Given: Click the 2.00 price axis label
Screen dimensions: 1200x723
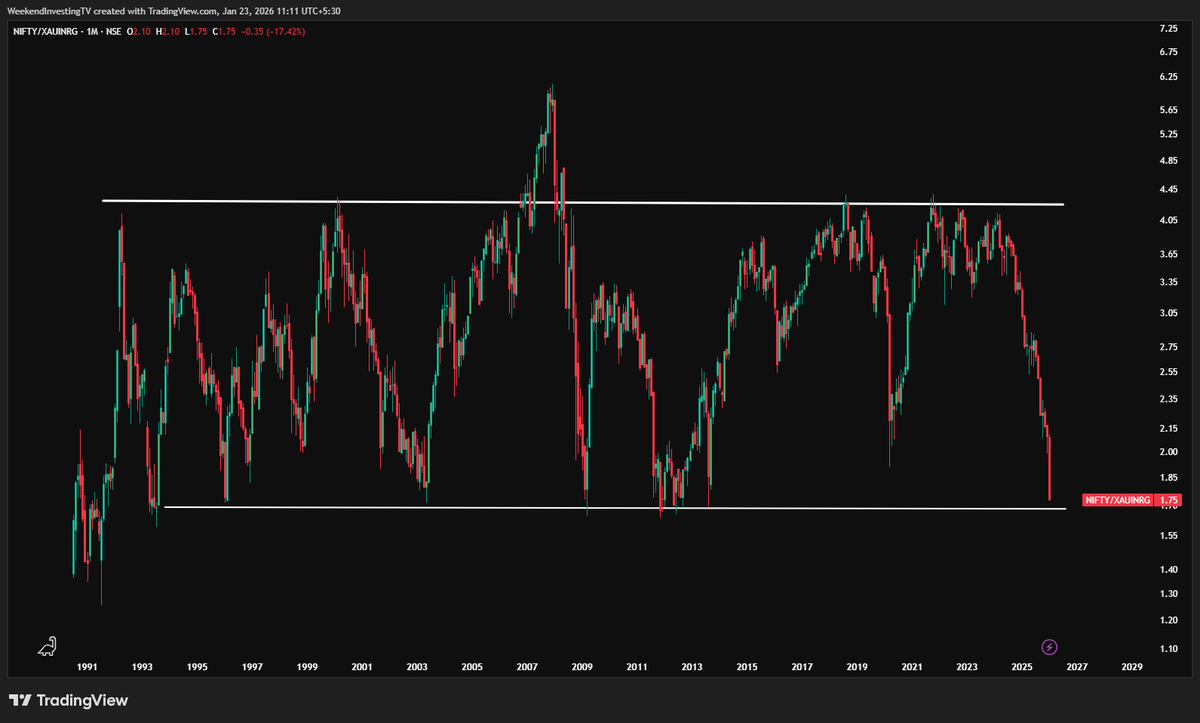Looking at the screenshot, I should [1169, 452].
